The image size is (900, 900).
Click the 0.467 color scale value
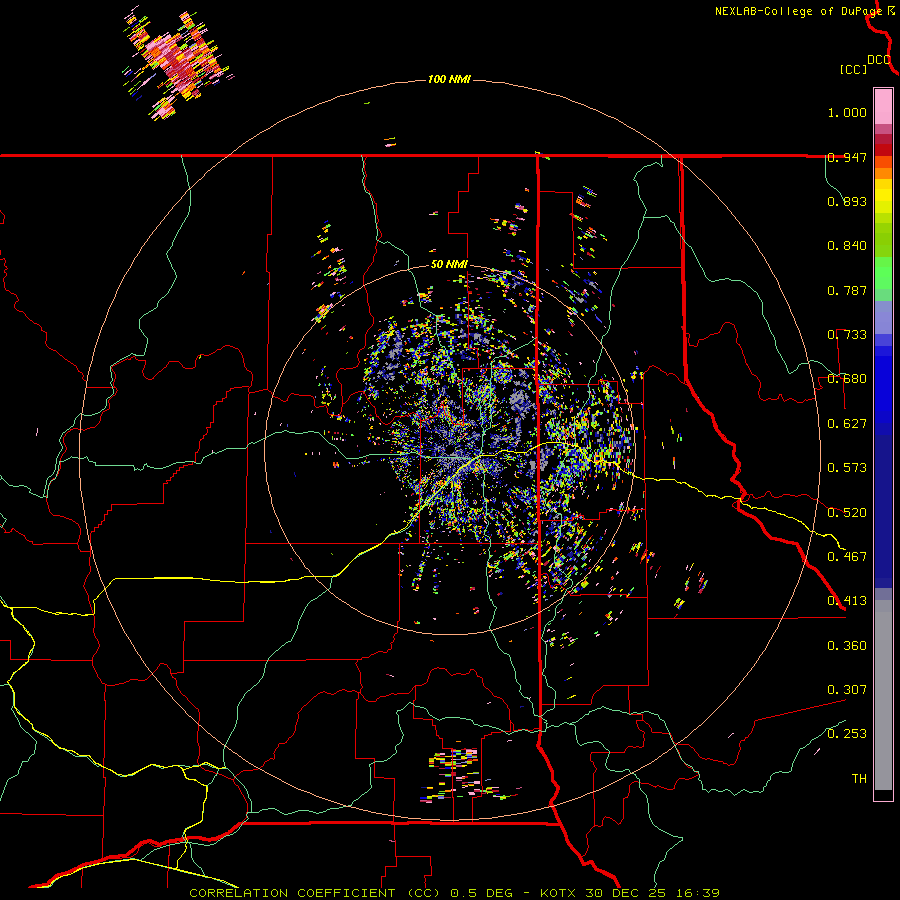(847, 557)
